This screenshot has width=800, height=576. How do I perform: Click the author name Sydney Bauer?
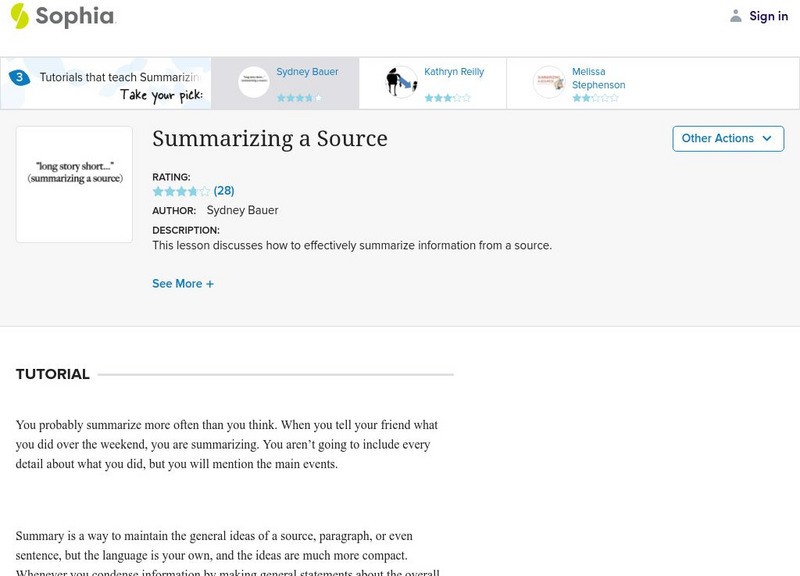click(x=242, y=210)
